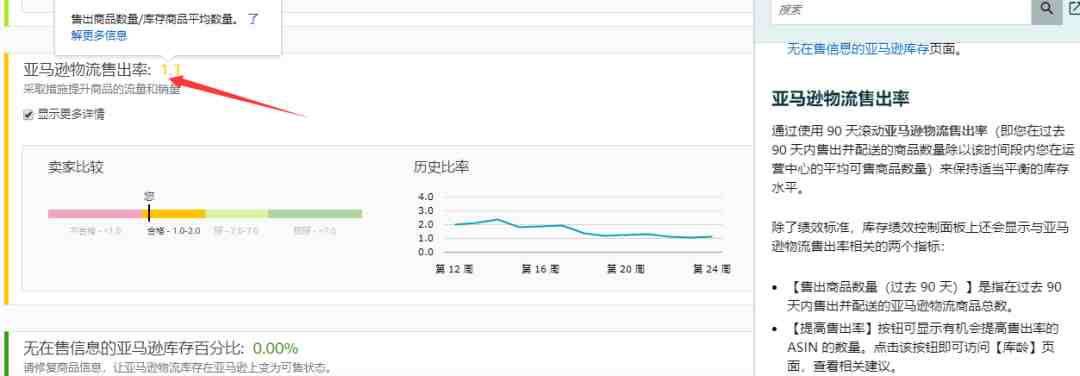Click the 0.00% stranded inventory percentage value

click(x=275, y=348)
